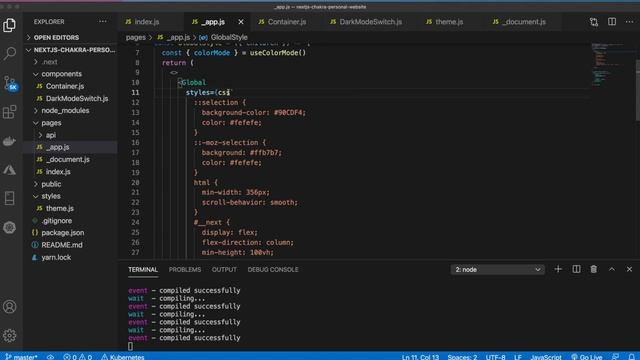Image resolution: width=640 pixels, height=360 pixels.
Task: Open README.md in the file tree
Action: 70,245
